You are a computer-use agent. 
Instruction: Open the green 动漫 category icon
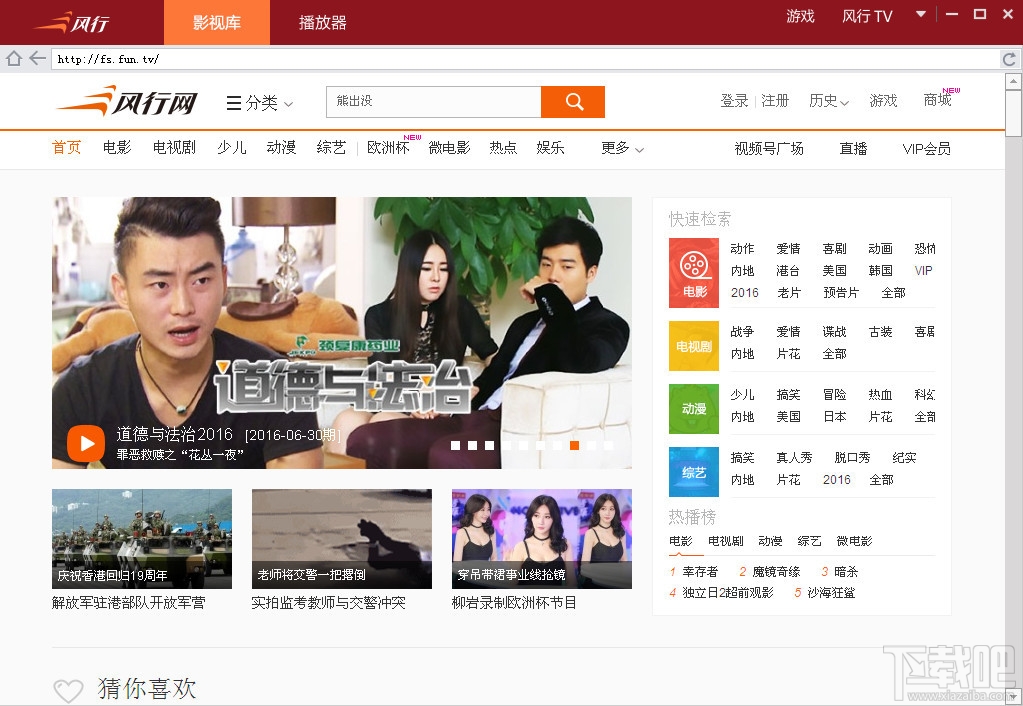694,409
